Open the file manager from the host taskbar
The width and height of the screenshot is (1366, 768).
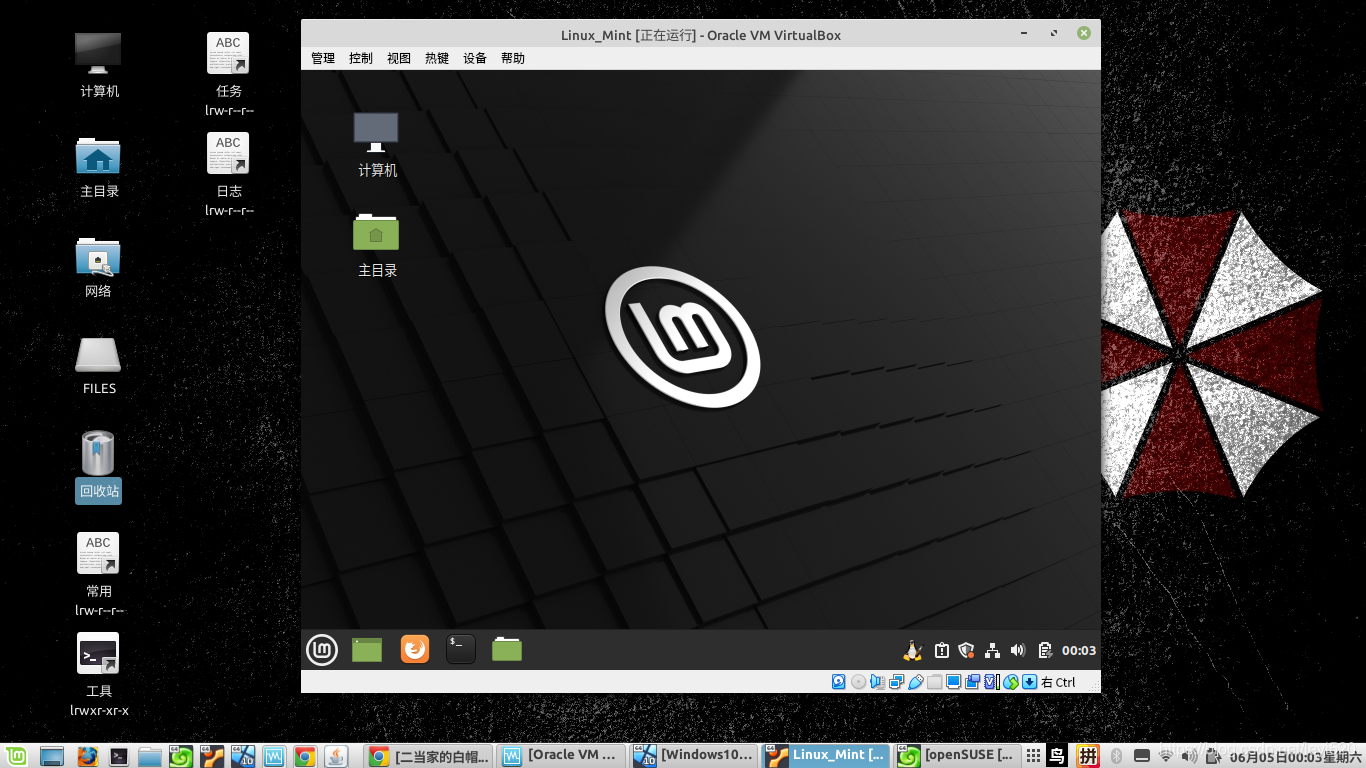click(150, 756)
